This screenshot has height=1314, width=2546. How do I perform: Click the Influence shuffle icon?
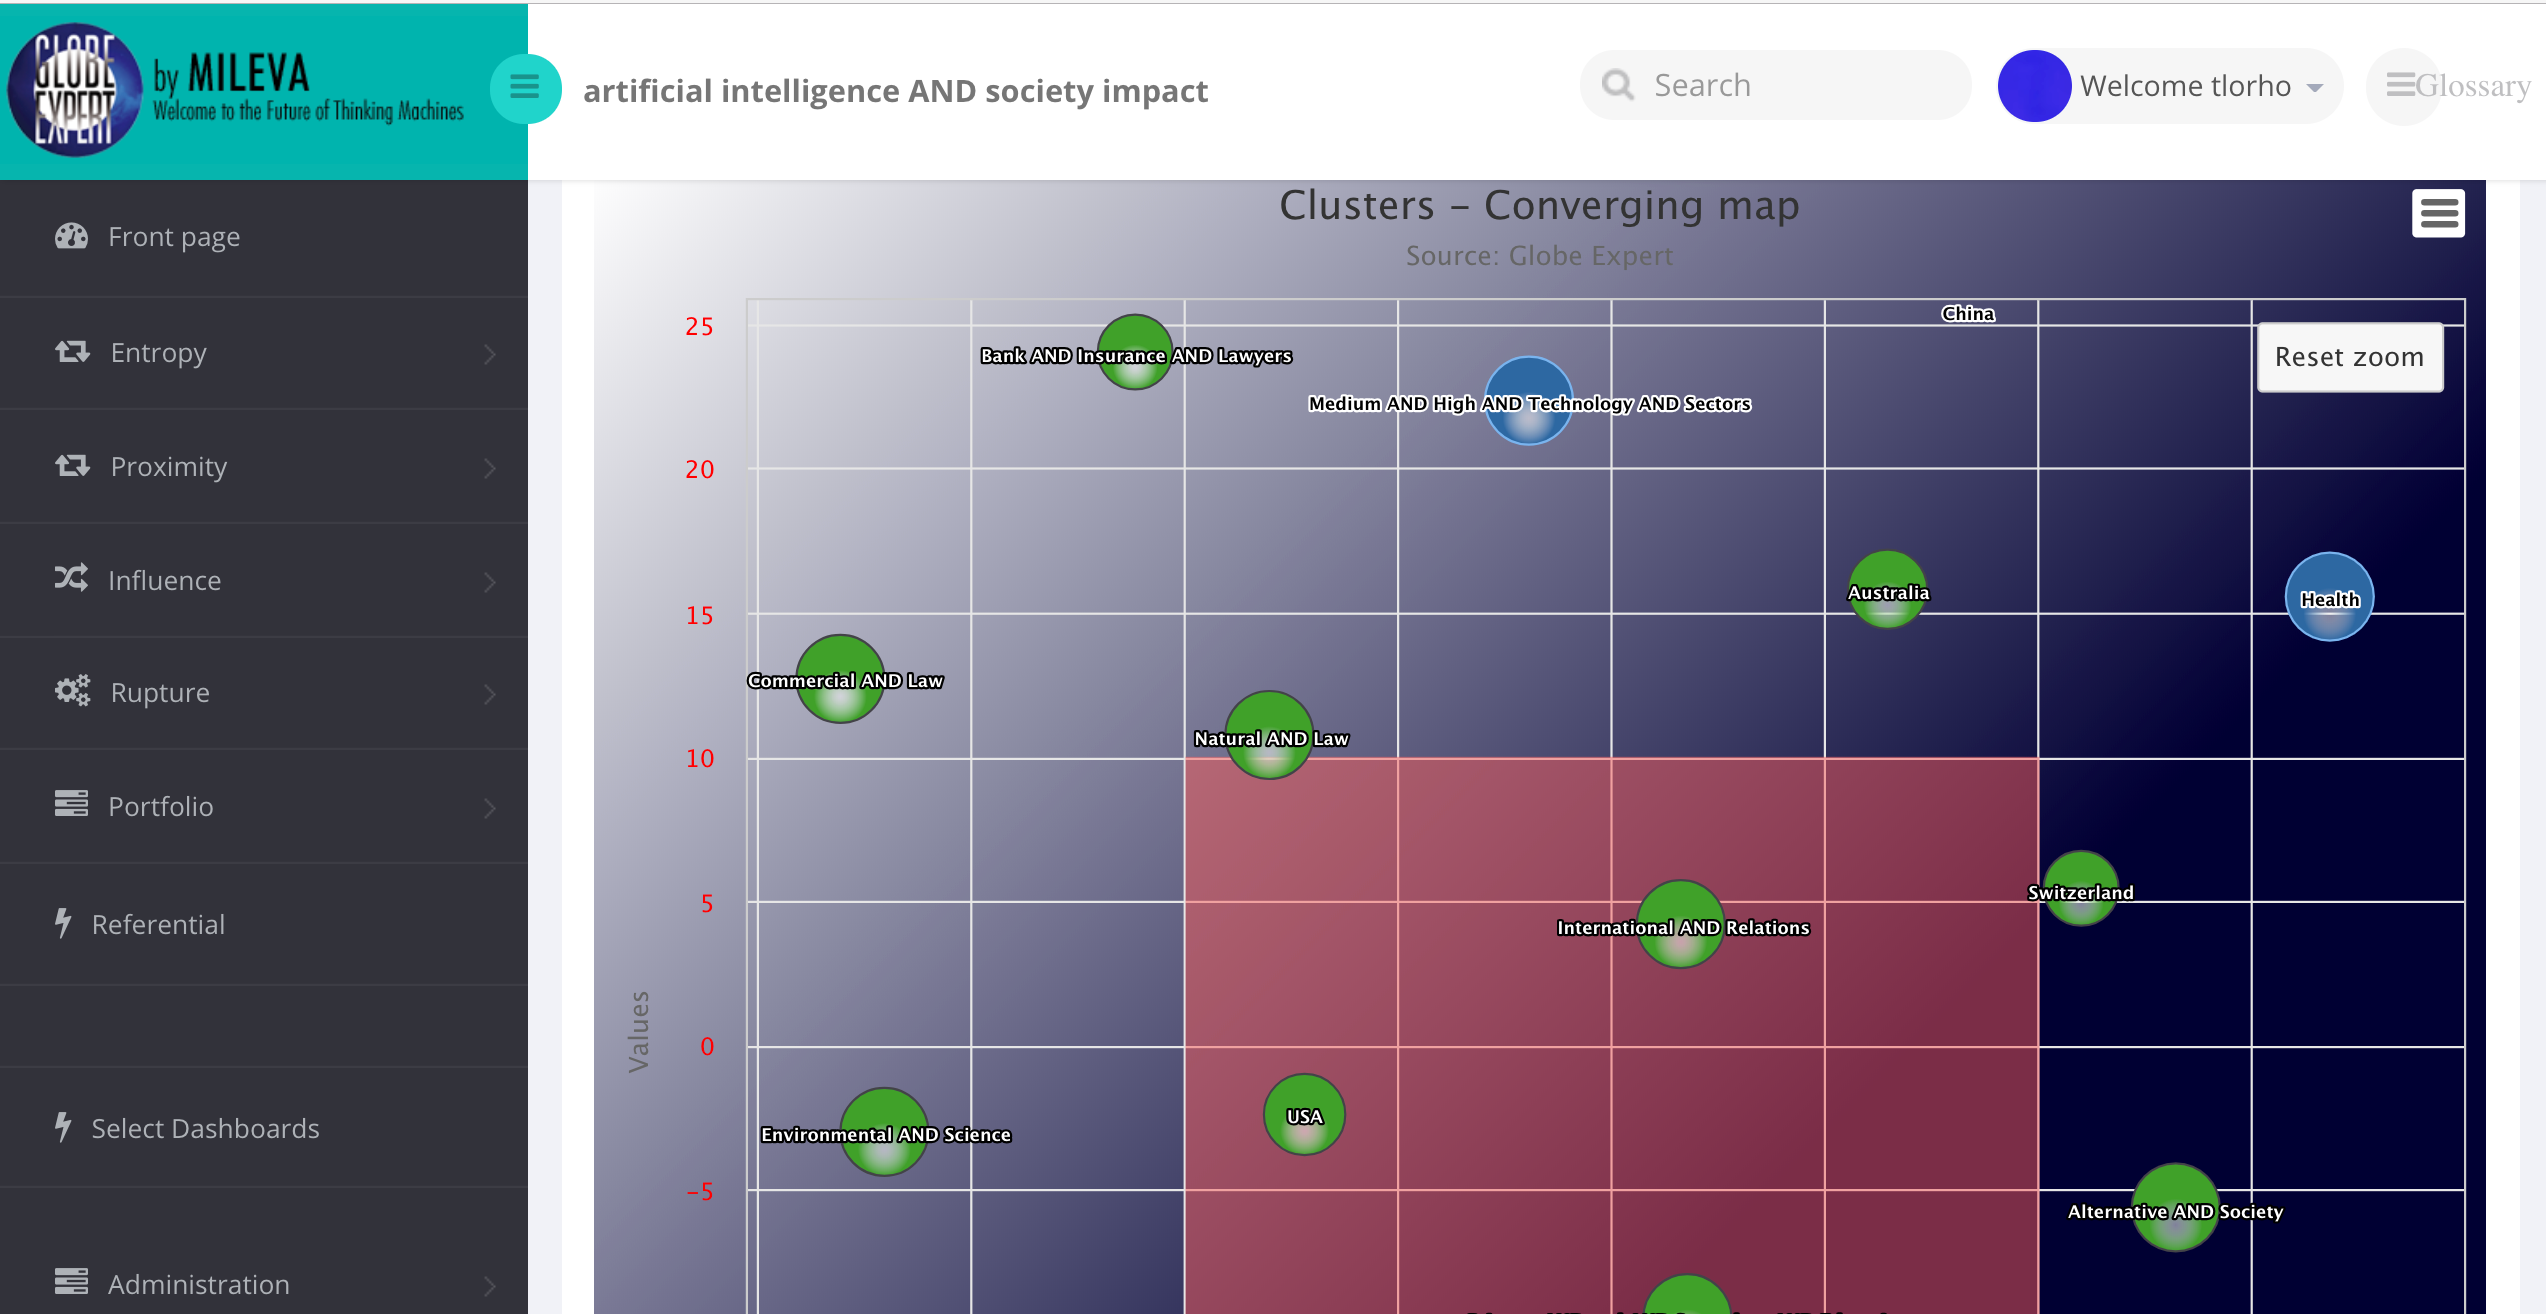point(71,579)
